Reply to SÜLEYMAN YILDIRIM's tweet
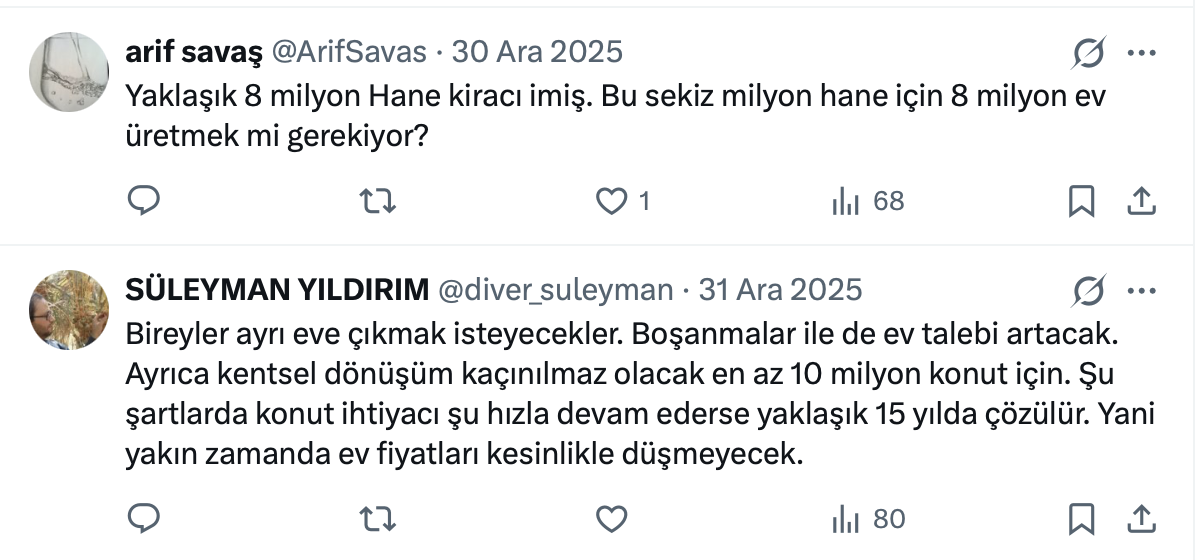Viewport: 1198px width, 560px height. click(144, 519)
